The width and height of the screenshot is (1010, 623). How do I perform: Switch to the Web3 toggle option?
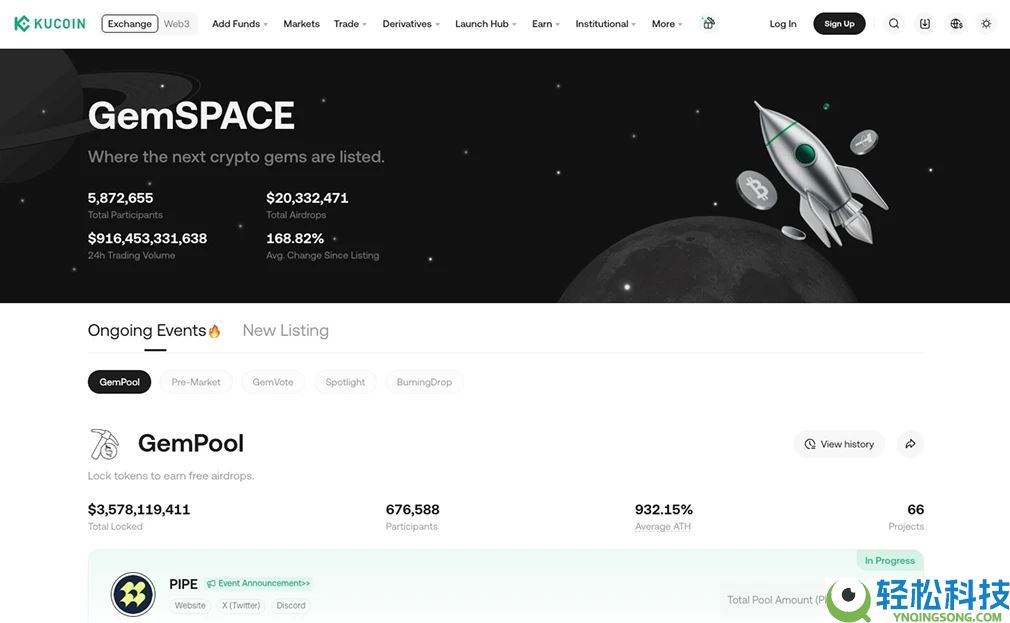[177, 24]
